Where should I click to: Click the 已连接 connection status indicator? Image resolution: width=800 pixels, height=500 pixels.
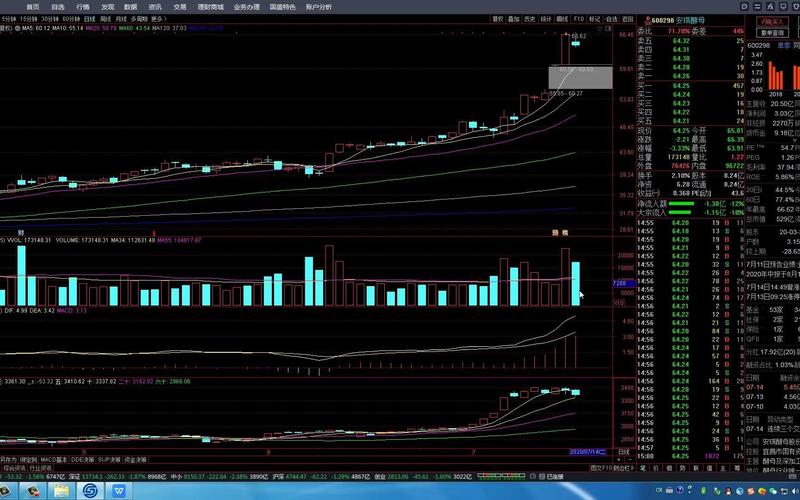(x=551, y=477)
